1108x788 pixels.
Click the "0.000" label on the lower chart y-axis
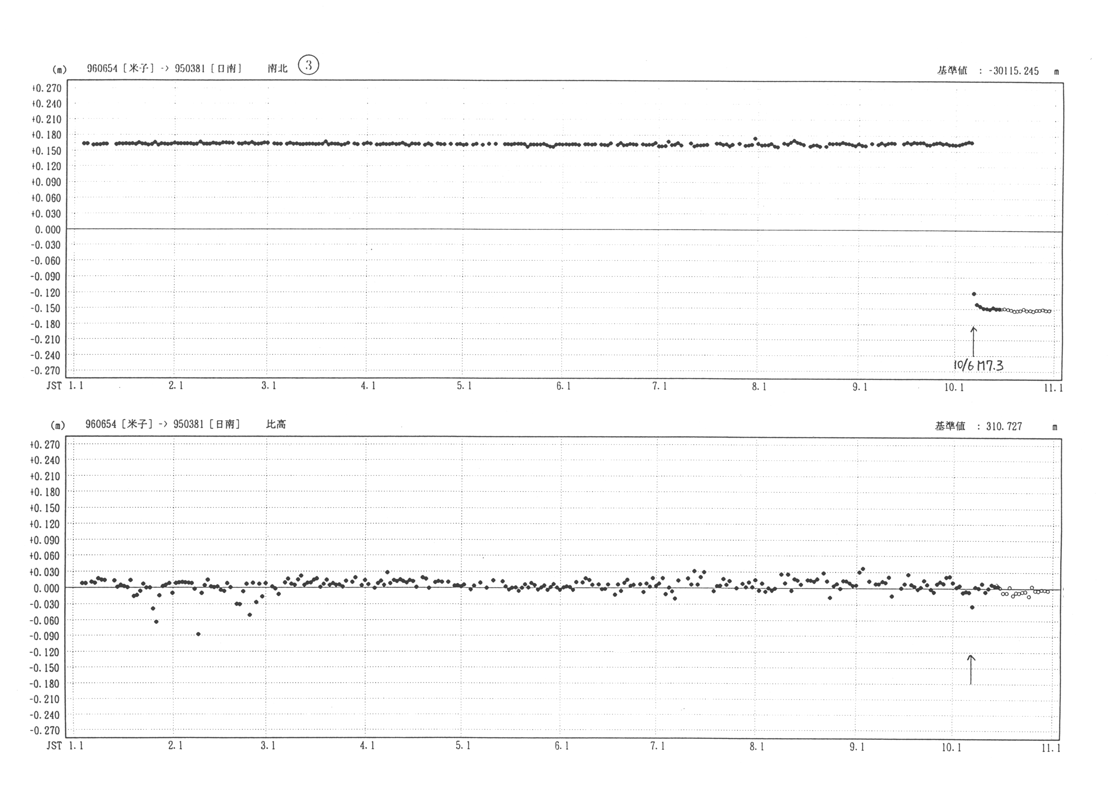point(49,588)
